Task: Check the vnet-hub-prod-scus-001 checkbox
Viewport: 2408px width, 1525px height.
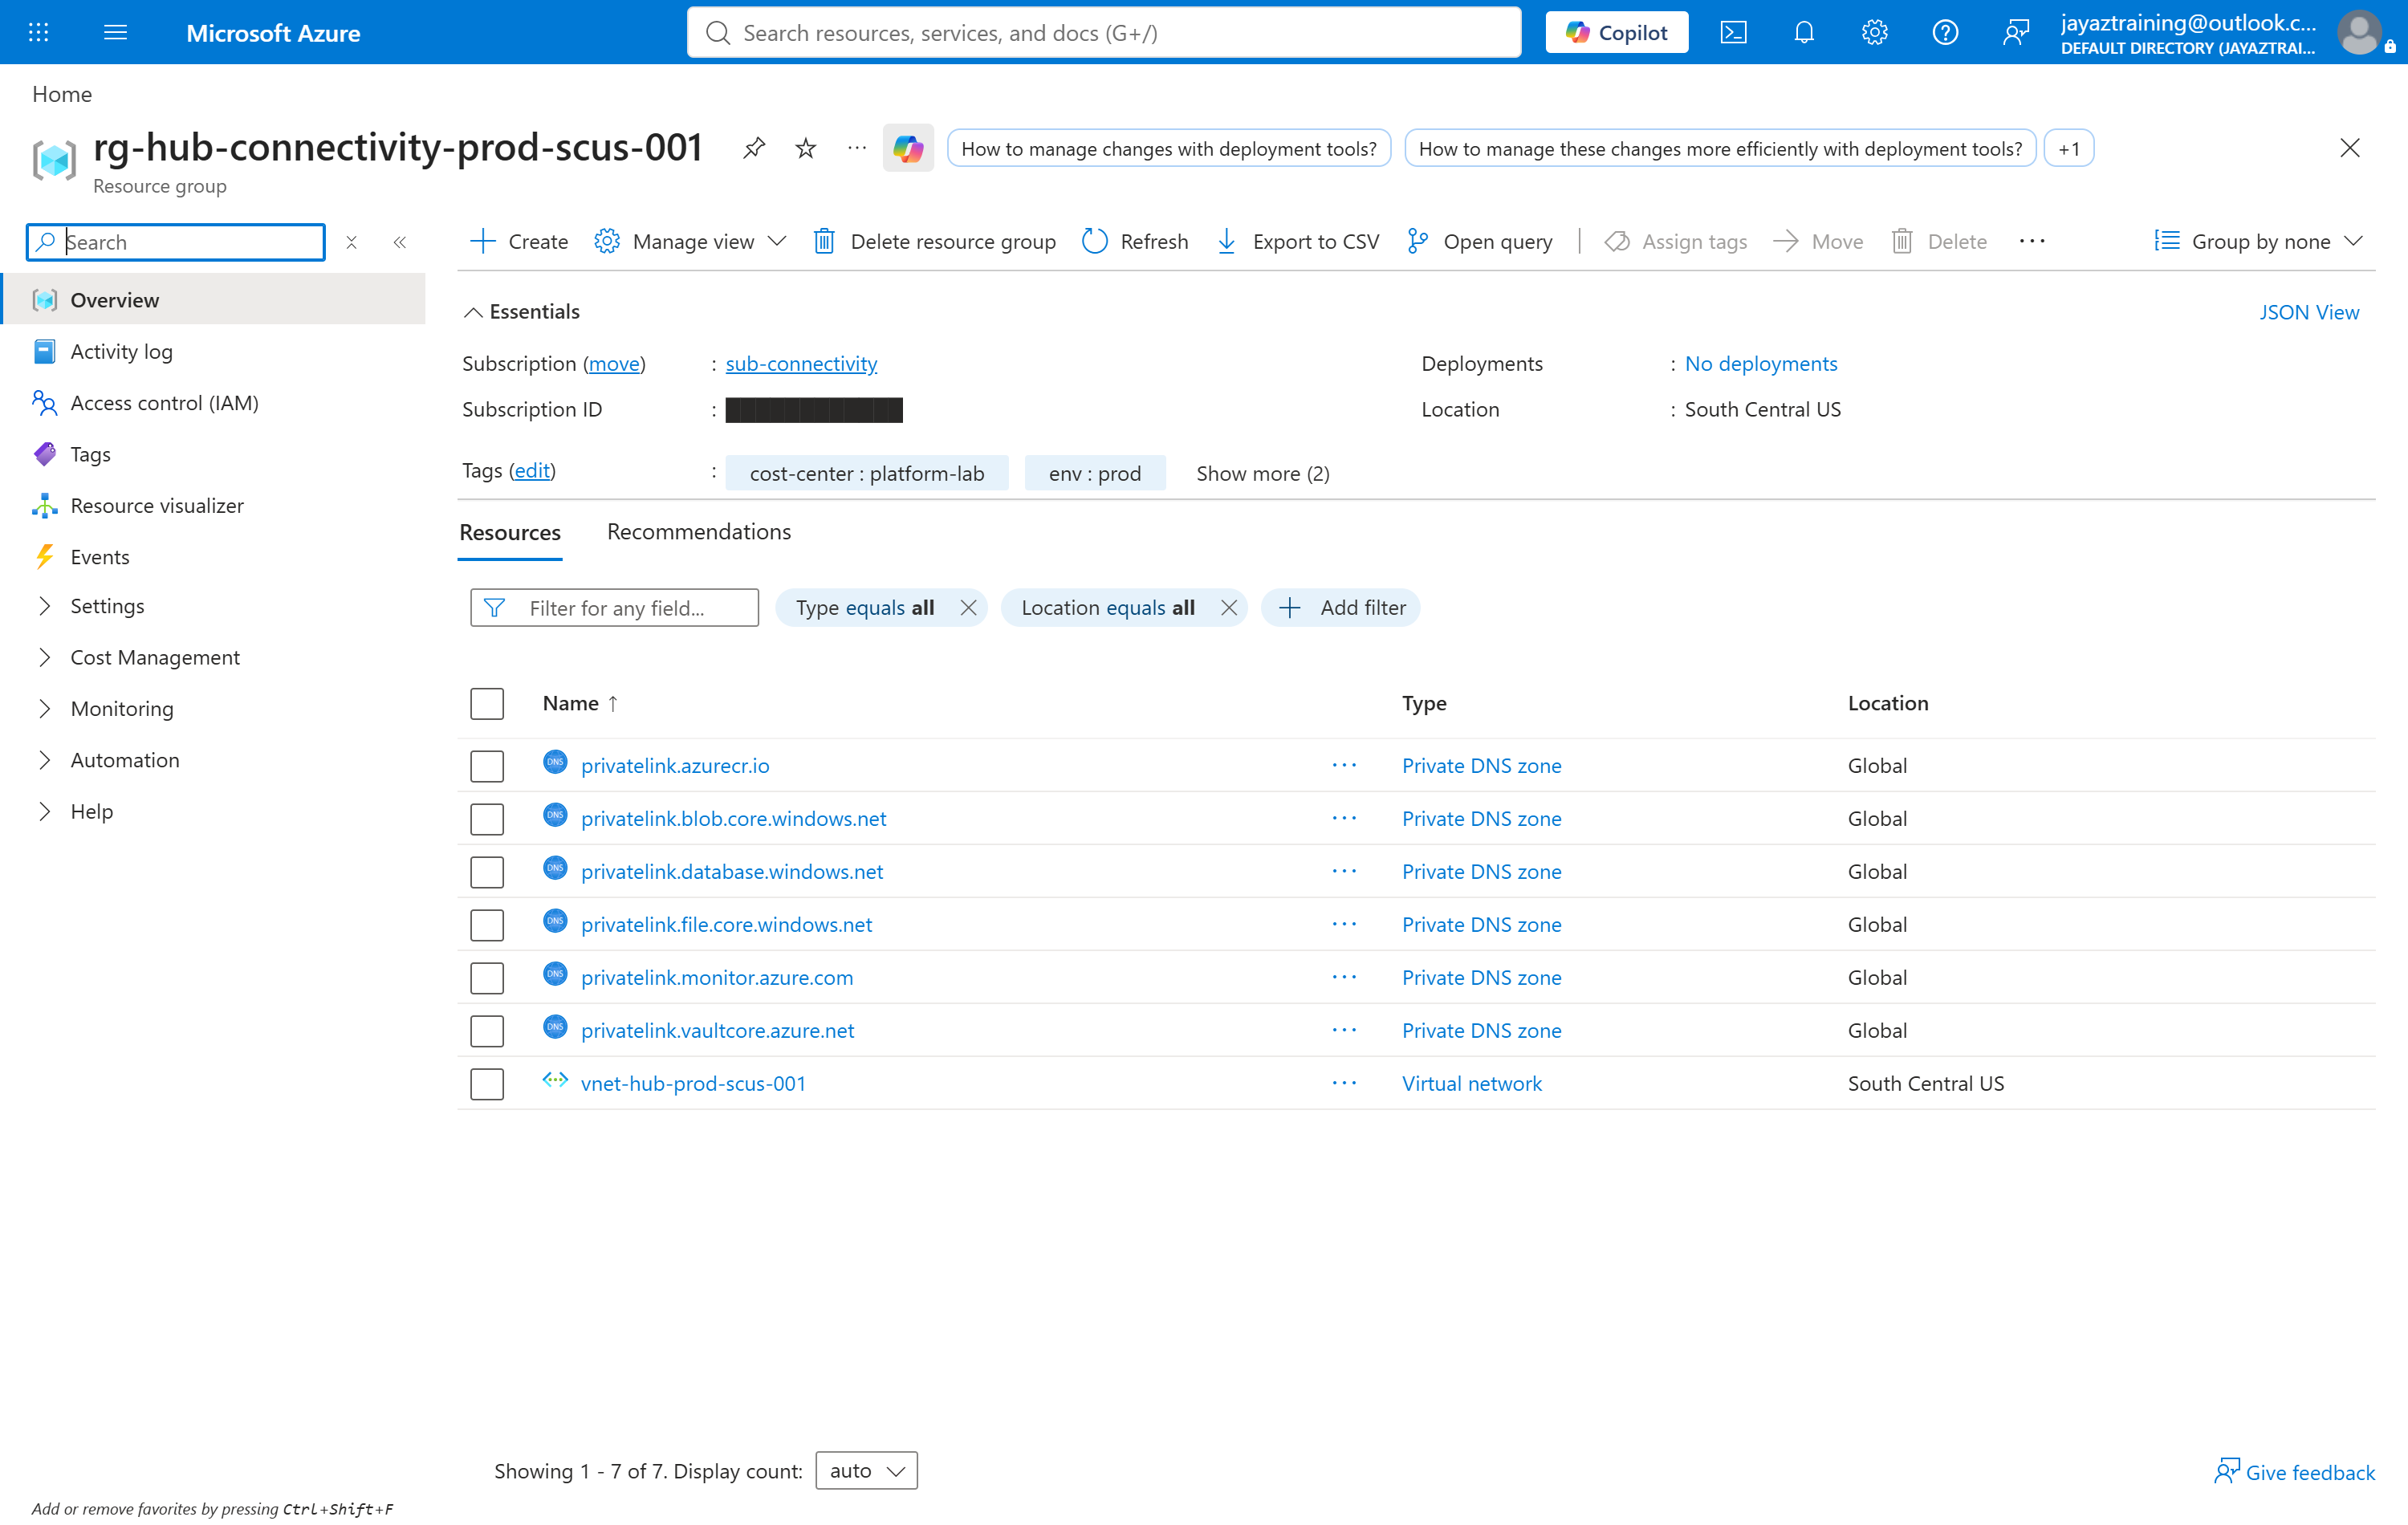Action: tap(487, 1084)
